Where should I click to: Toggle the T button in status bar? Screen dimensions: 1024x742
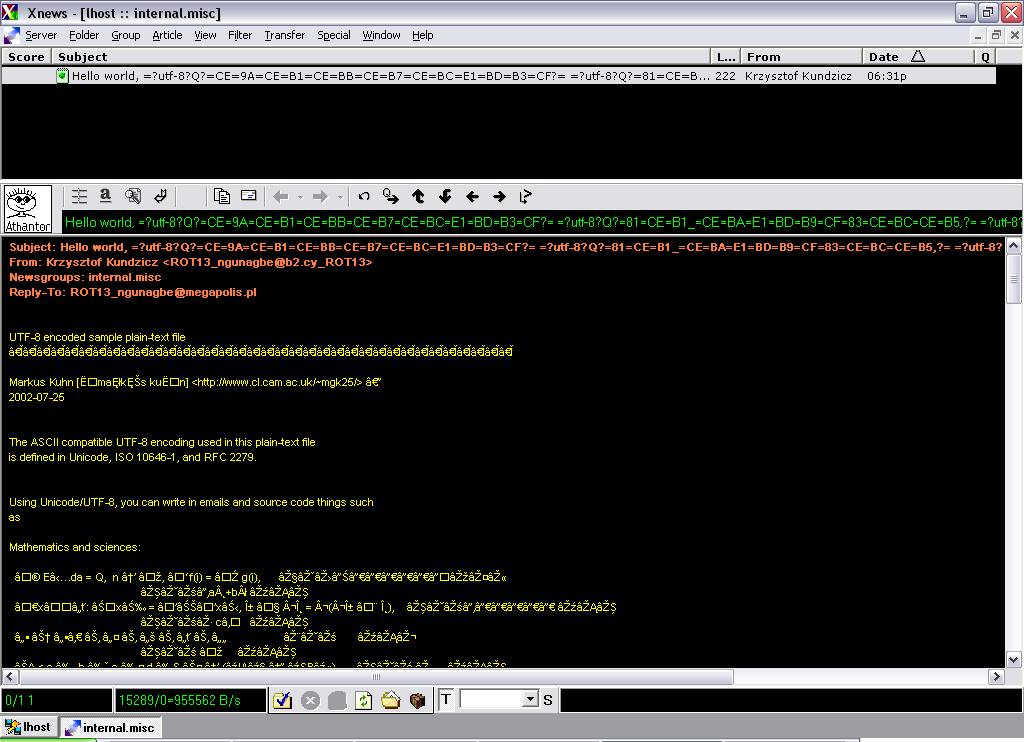446,700
